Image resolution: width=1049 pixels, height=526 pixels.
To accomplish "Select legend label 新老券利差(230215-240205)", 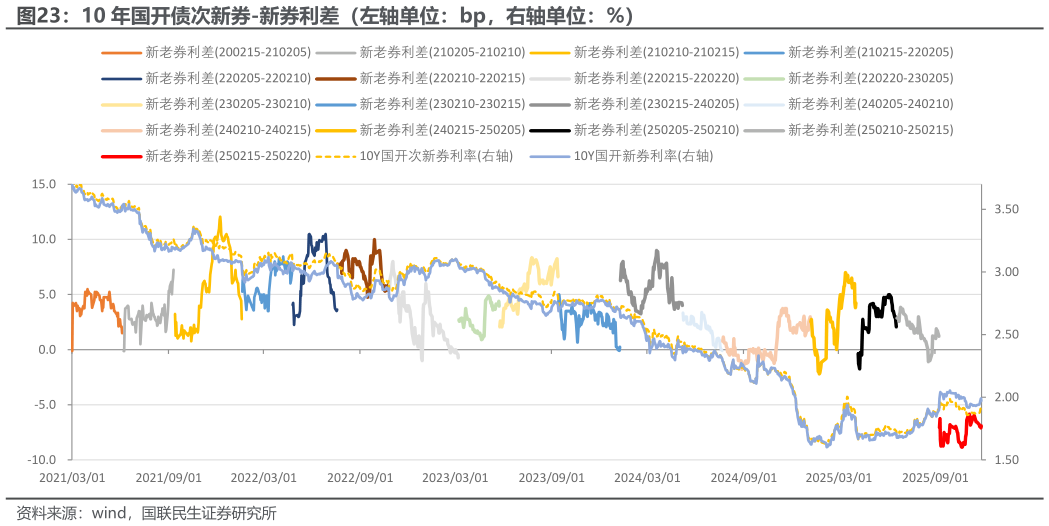I will pyautogui.click(x=656, y=104).
